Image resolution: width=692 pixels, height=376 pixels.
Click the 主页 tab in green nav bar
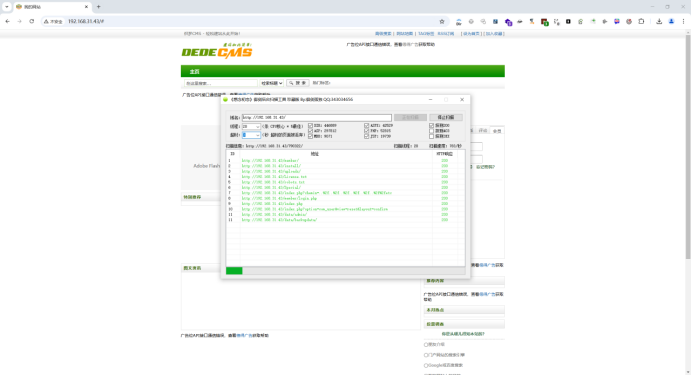point(195,71)
